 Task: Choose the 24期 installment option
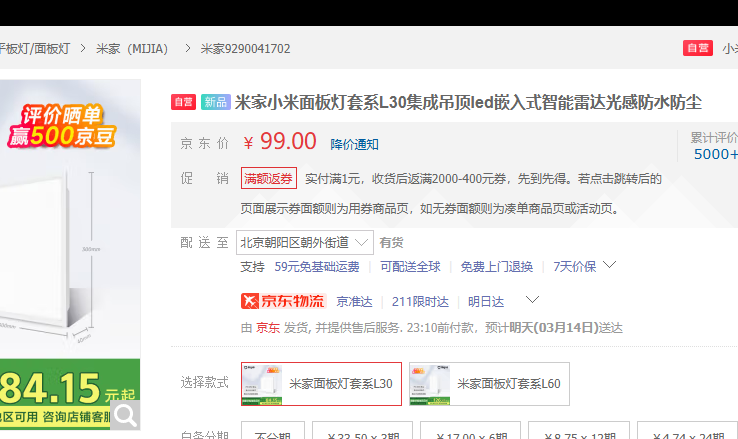688,431
